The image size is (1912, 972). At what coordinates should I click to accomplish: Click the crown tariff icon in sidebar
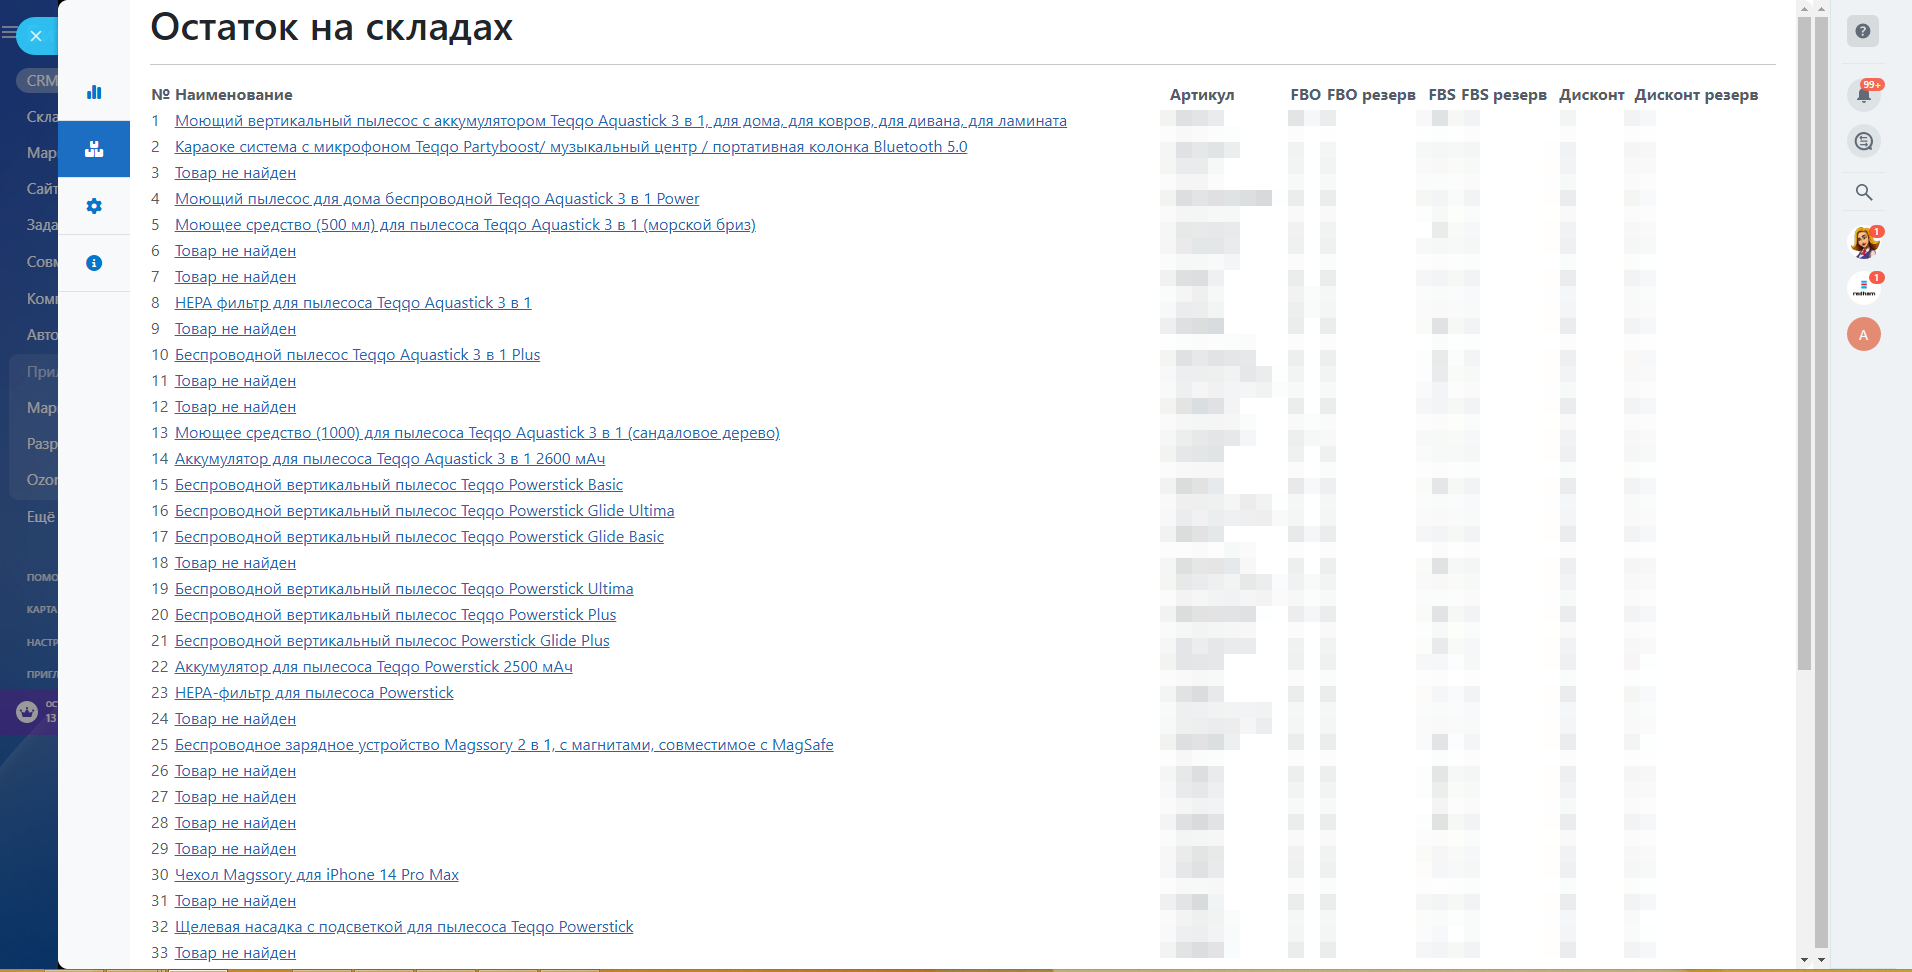pos(27,712)
